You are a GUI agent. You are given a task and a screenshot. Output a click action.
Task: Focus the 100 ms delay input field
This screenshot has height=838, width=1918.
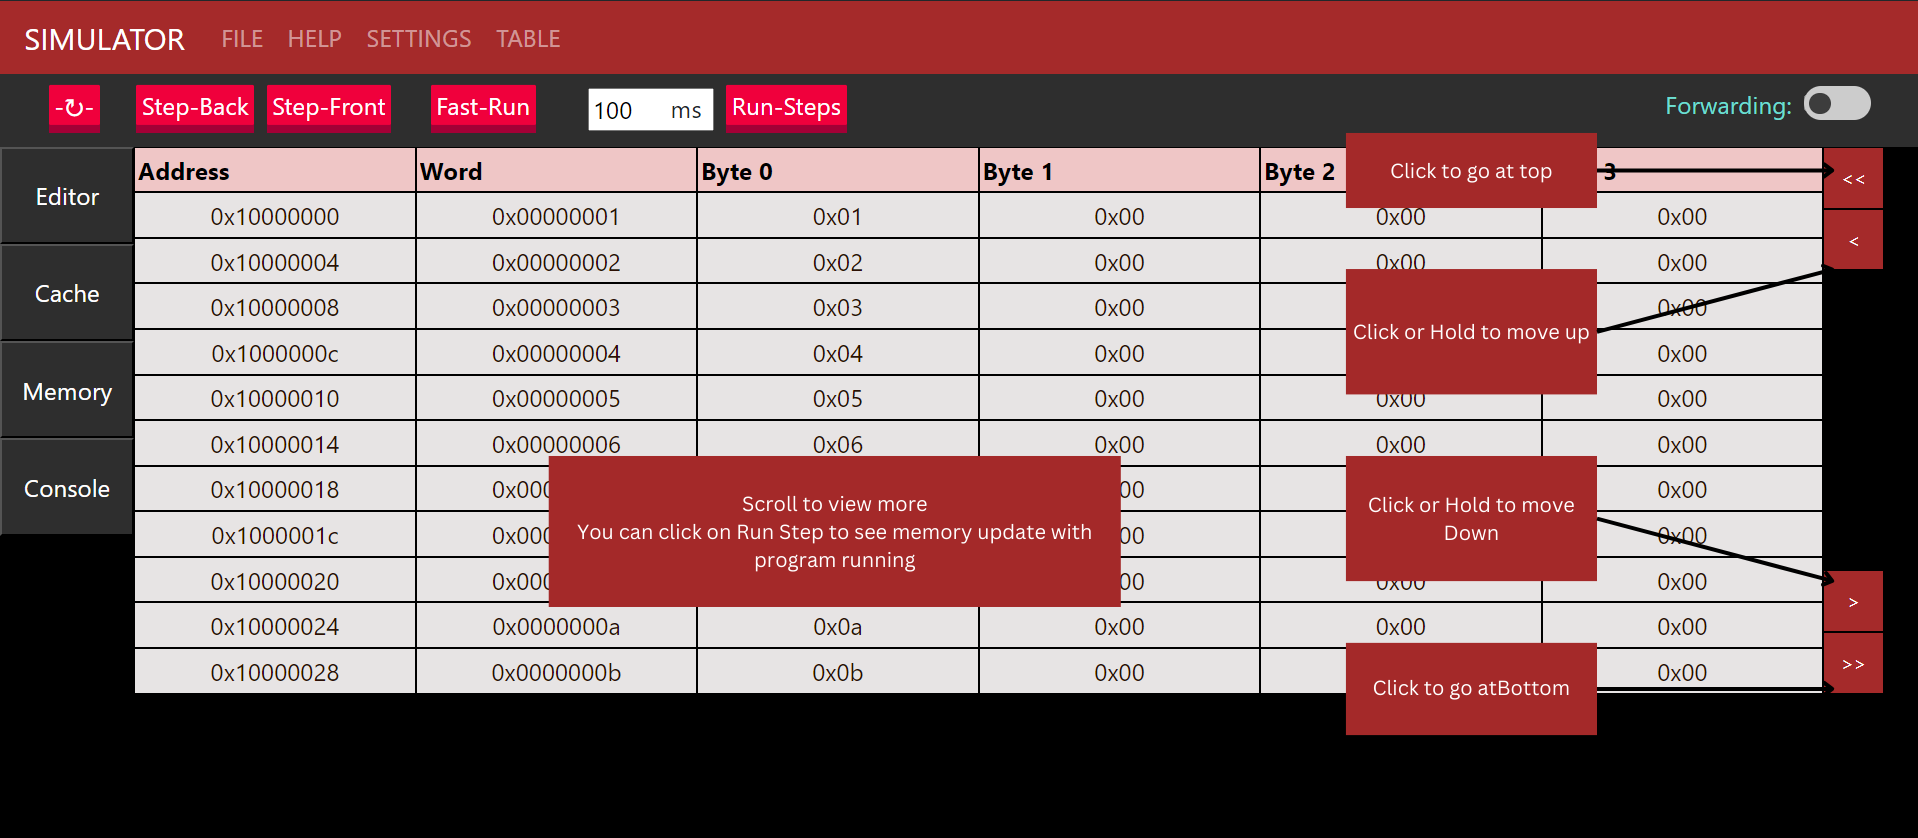[x=627, y=110]
